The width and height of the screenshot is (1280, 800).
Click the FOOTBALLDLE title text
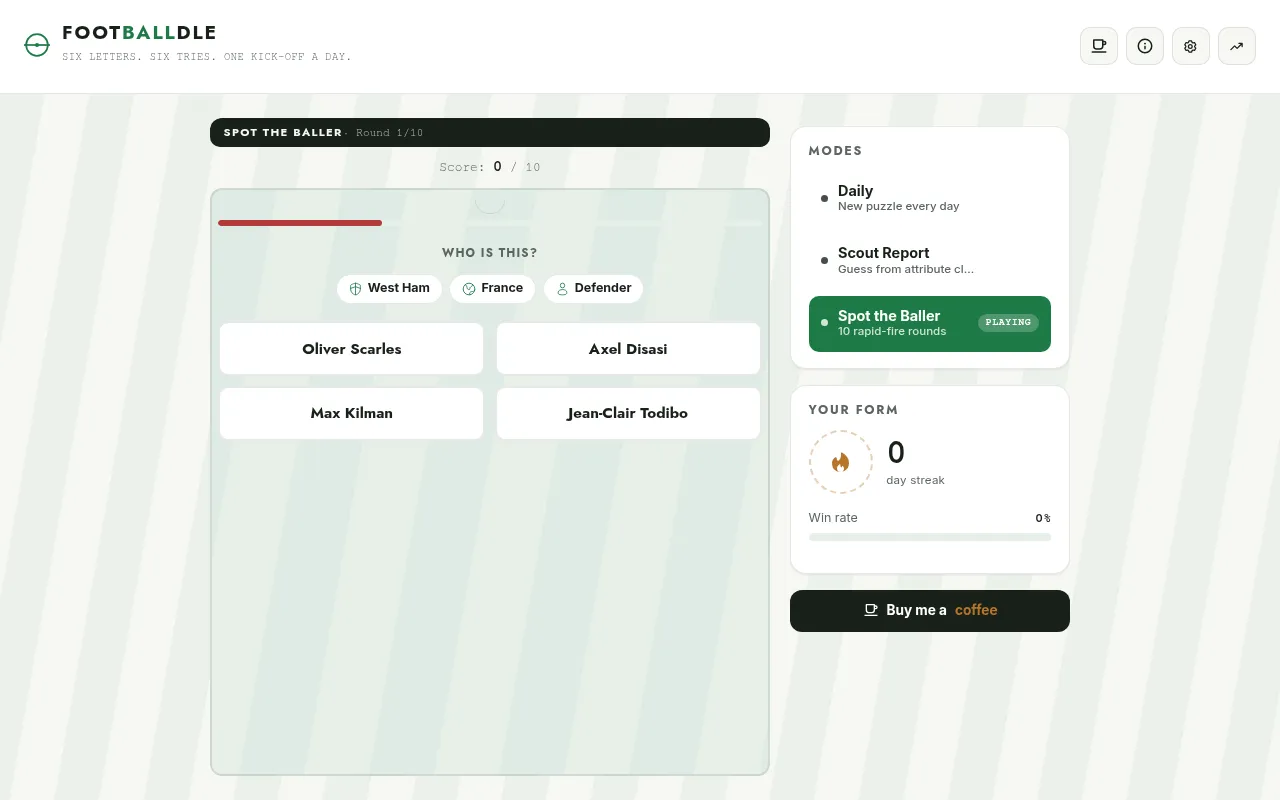point(139,33)
